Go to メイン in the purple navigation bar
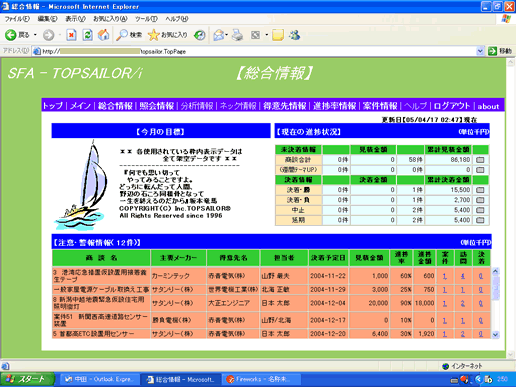The width and height of the screenshot is (516, 387). 80,106
